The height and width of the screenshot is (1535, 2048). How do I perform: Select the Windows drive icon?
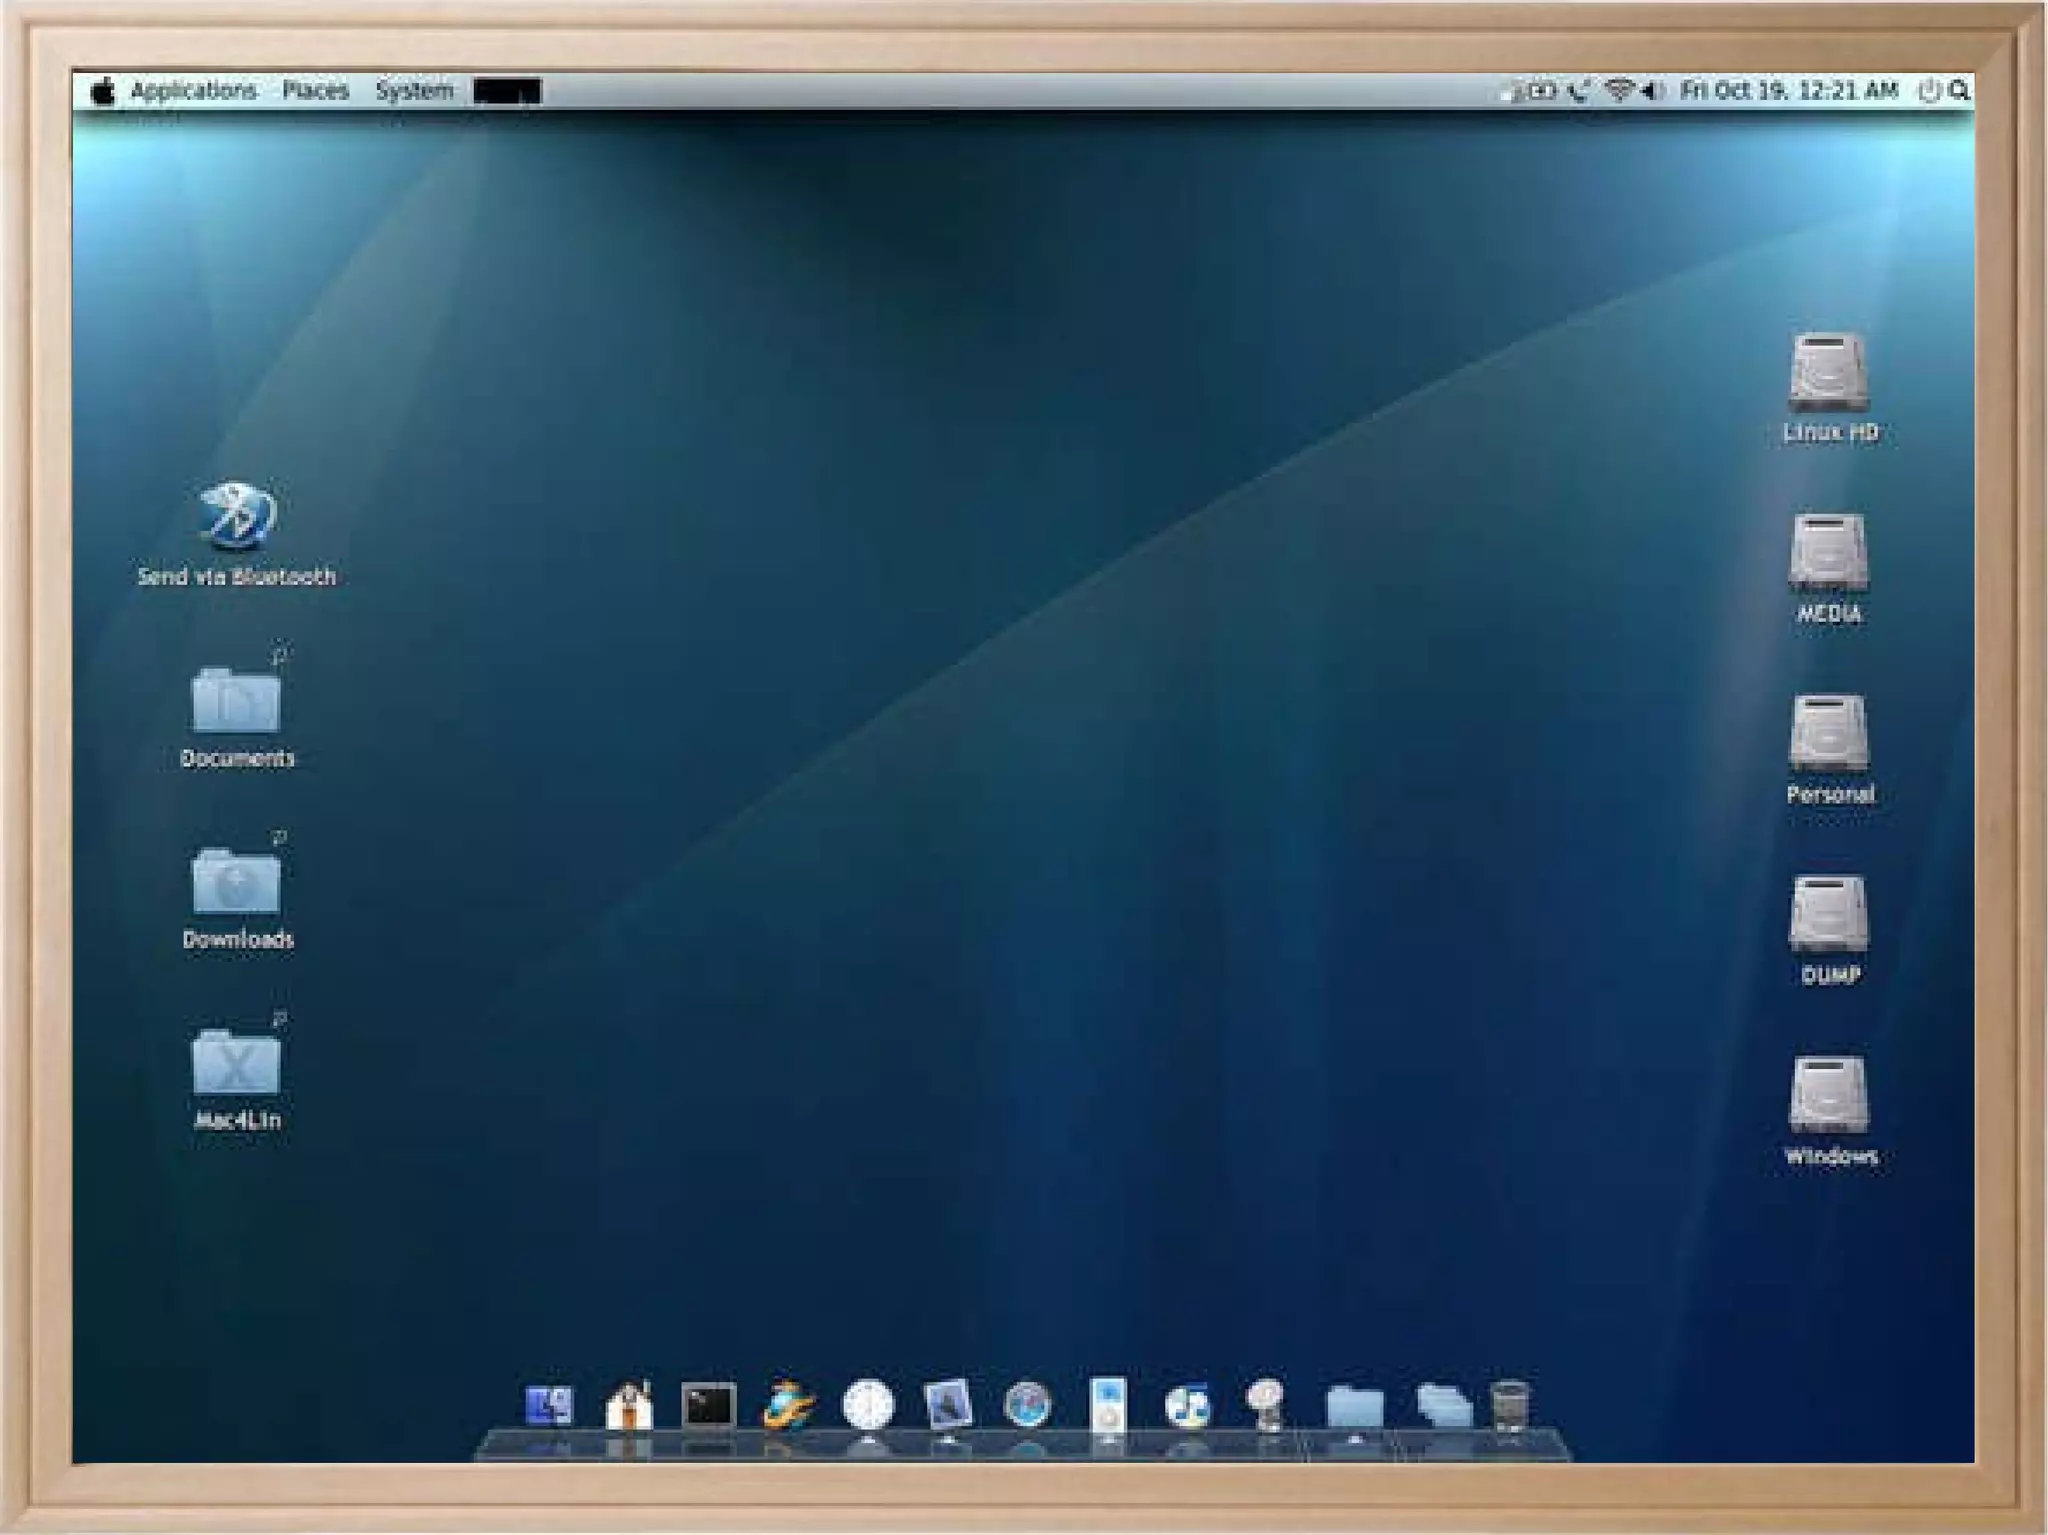click(1828, 1096)
